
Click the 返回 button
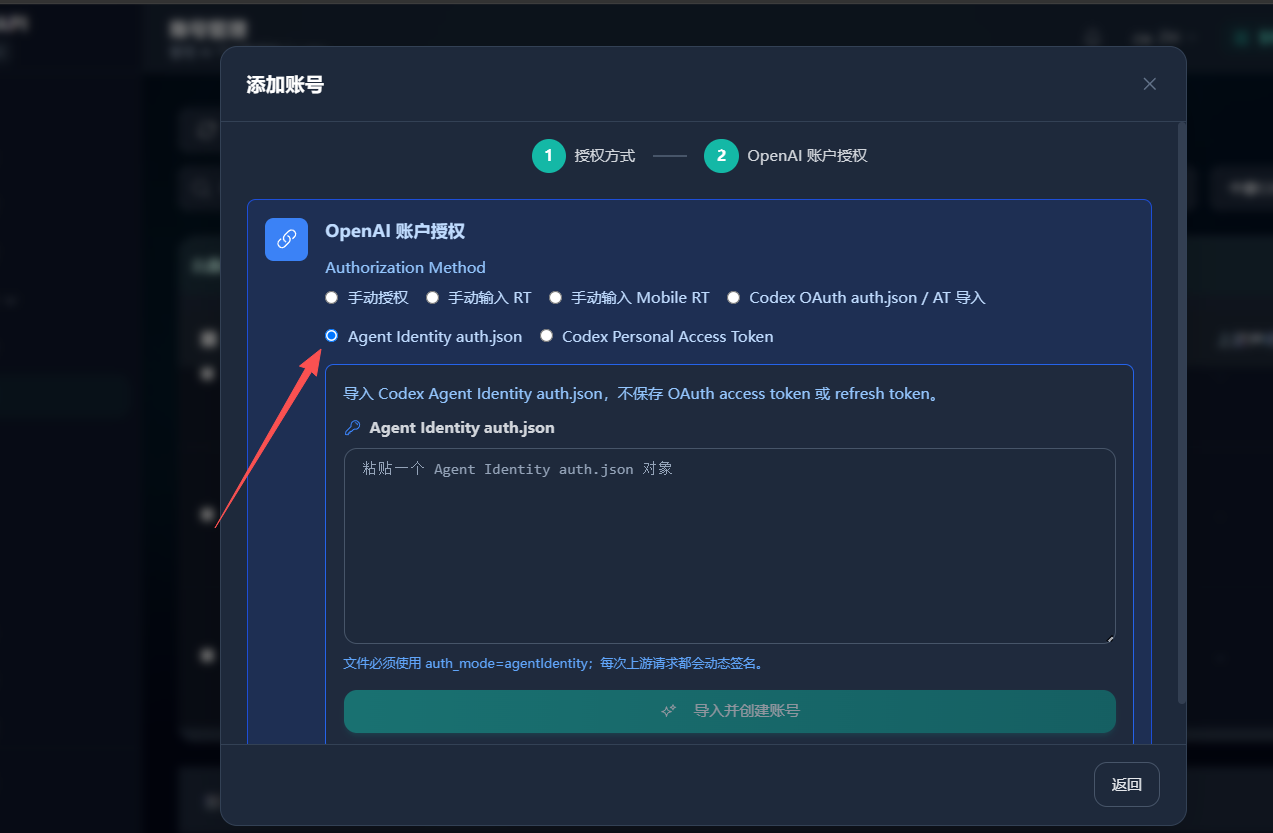[x=1127, y=784]
